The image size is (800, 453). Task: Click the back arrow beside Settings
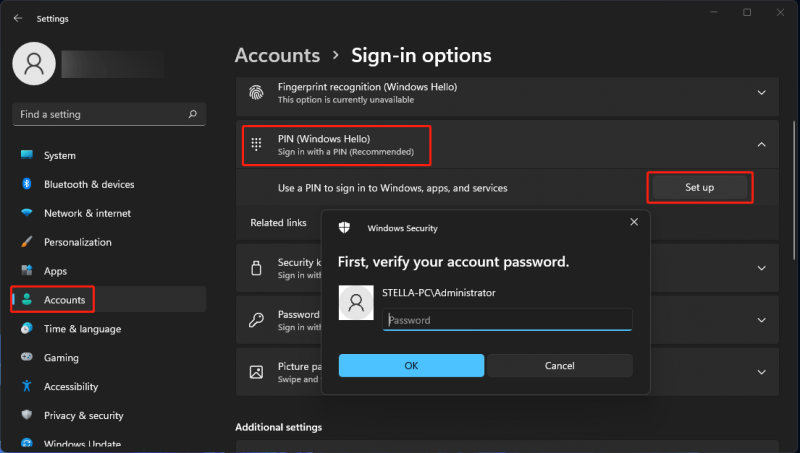[18, 18]
